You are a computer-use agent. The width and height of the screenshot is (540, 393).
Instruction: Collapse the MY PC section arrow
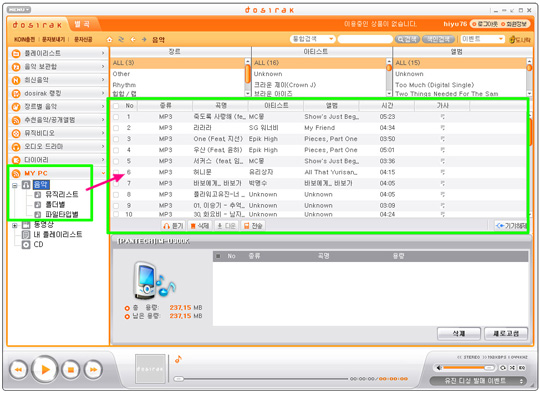coord(103,173)
